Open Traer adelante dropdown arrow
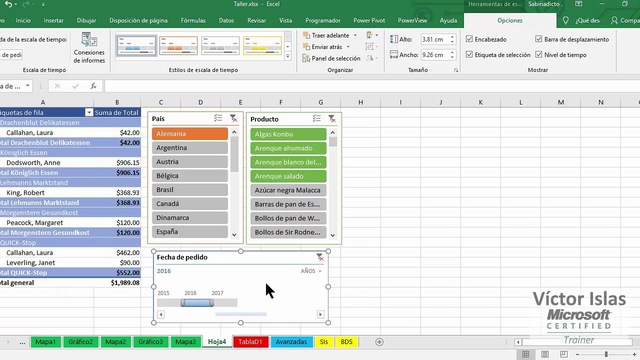 (355, 36)
